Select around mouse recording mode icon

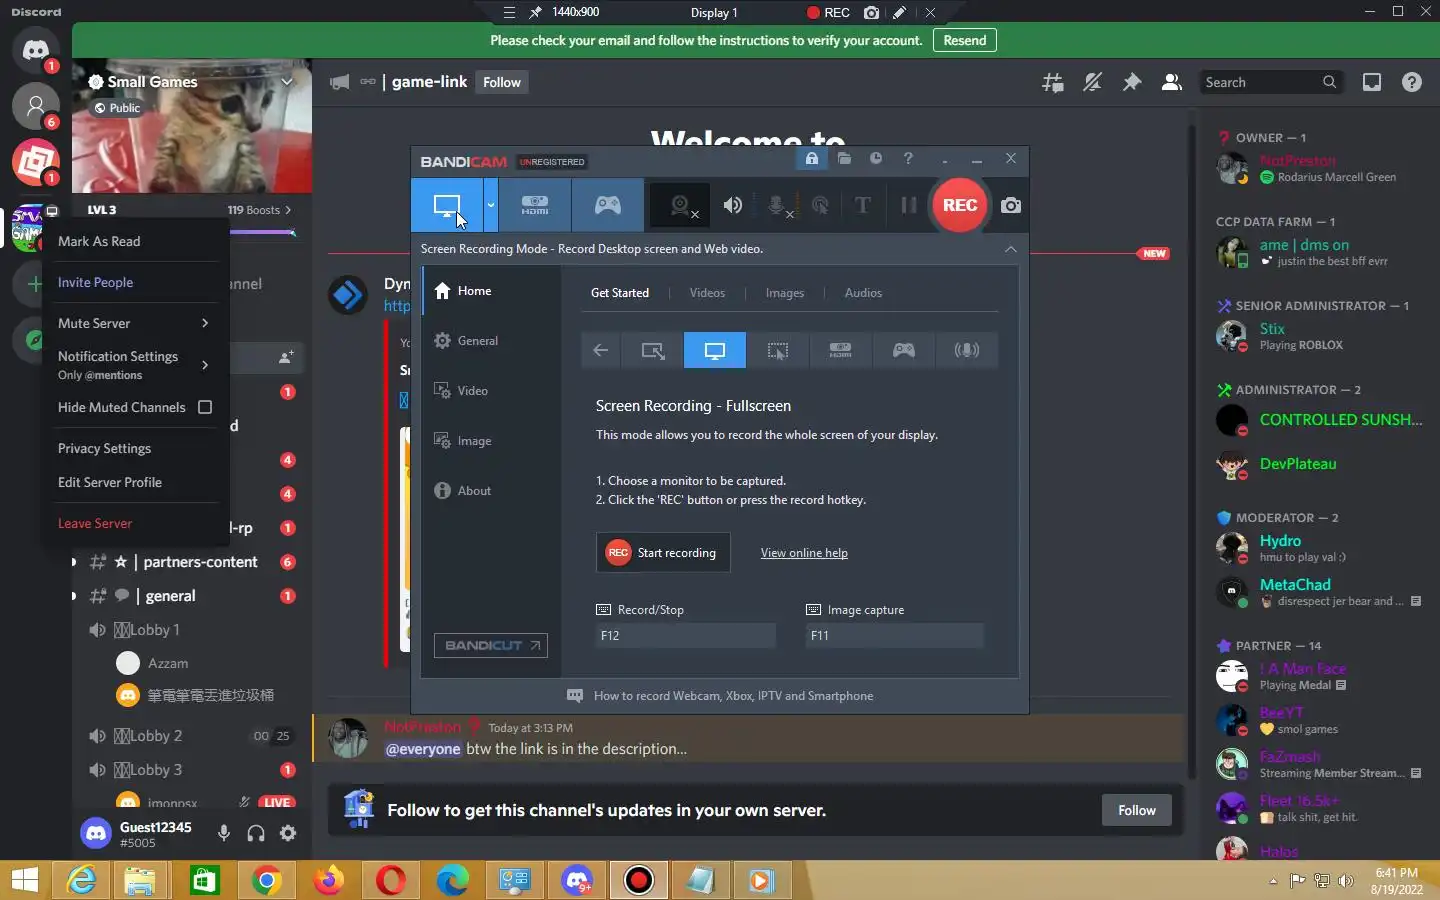(777, 350)
